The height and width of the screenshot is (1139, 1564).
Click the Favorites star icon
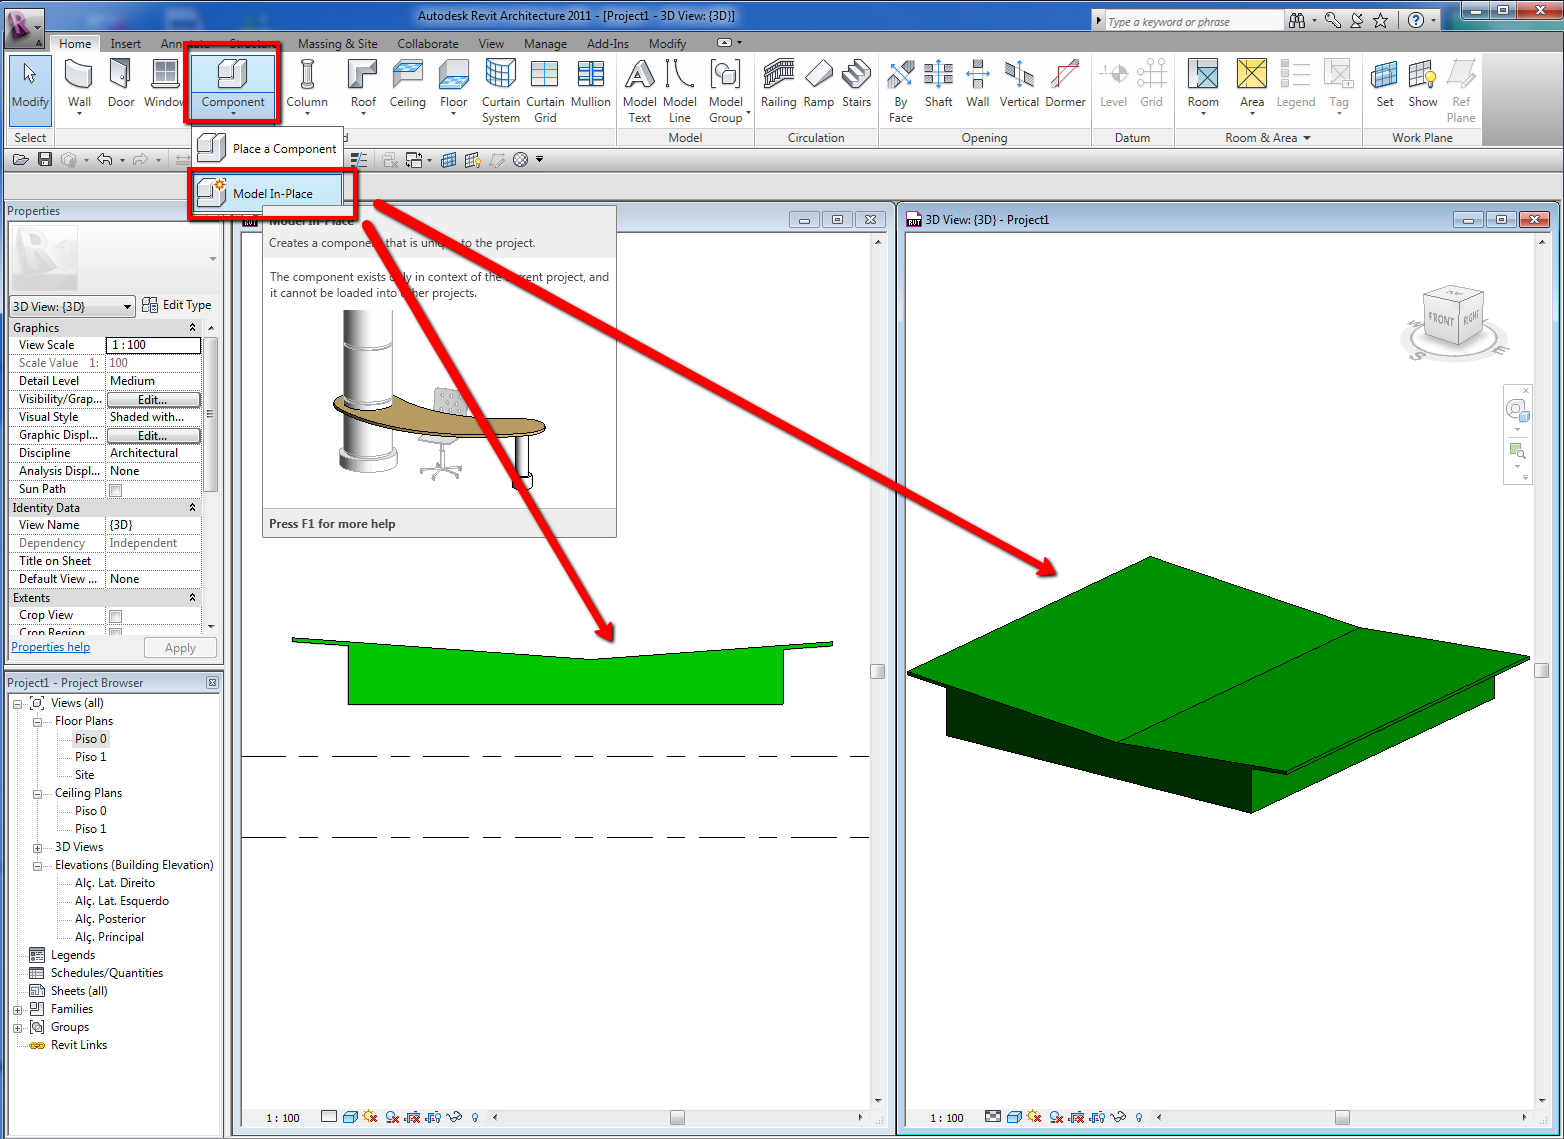point(1381,20)
